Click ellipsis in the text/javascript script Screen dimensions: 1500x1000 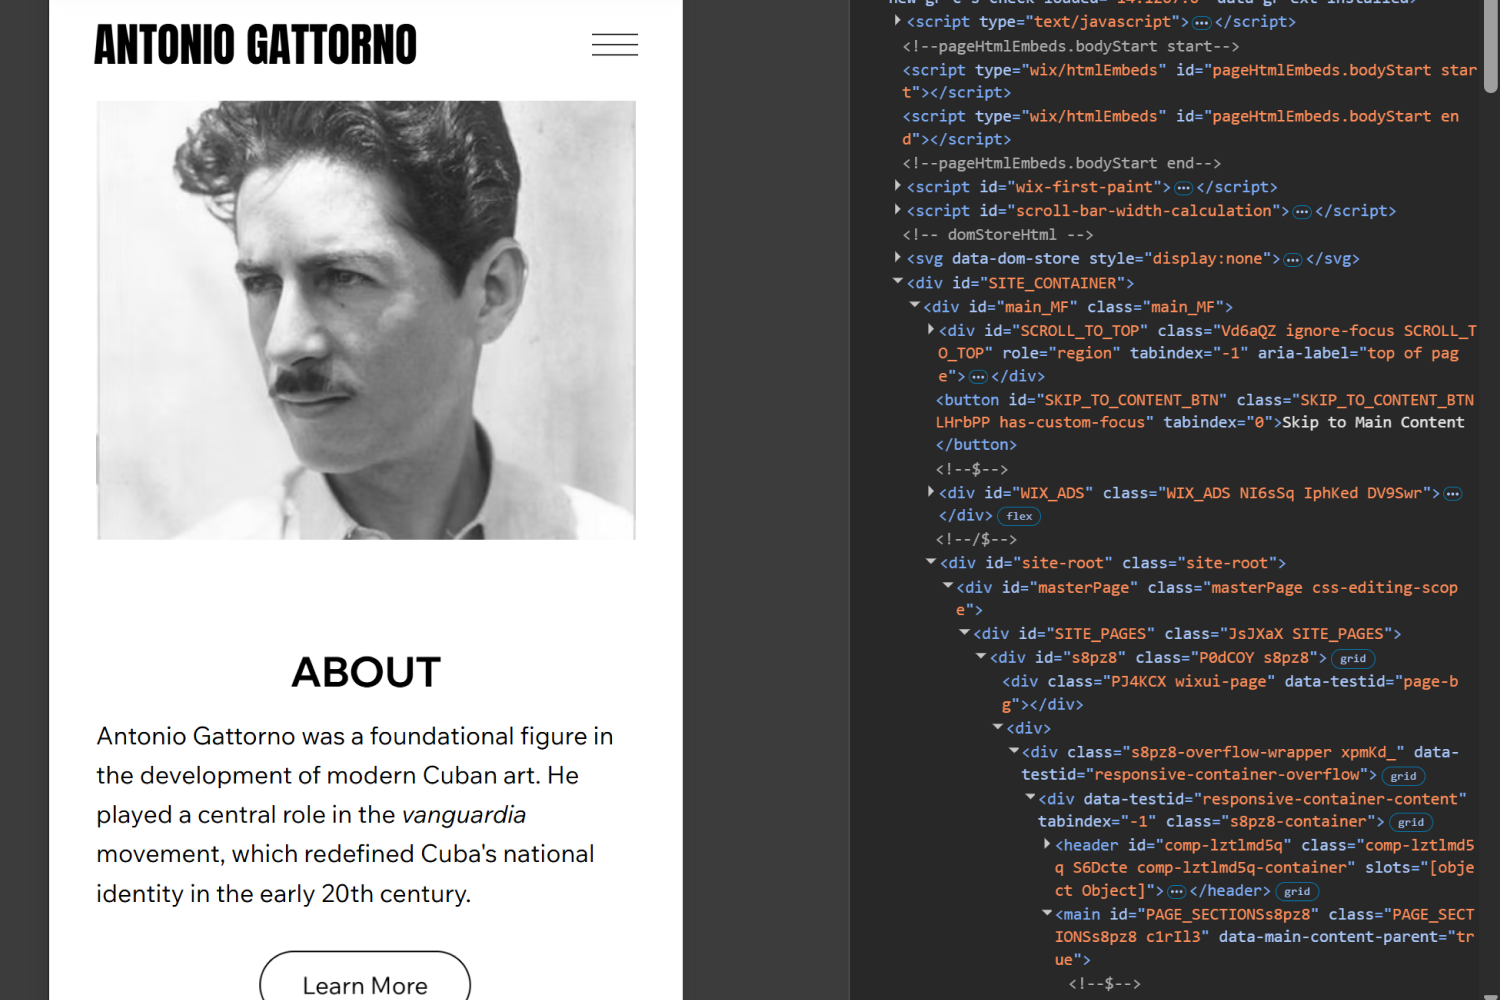pyautogui.click(x=1201, y=22)
